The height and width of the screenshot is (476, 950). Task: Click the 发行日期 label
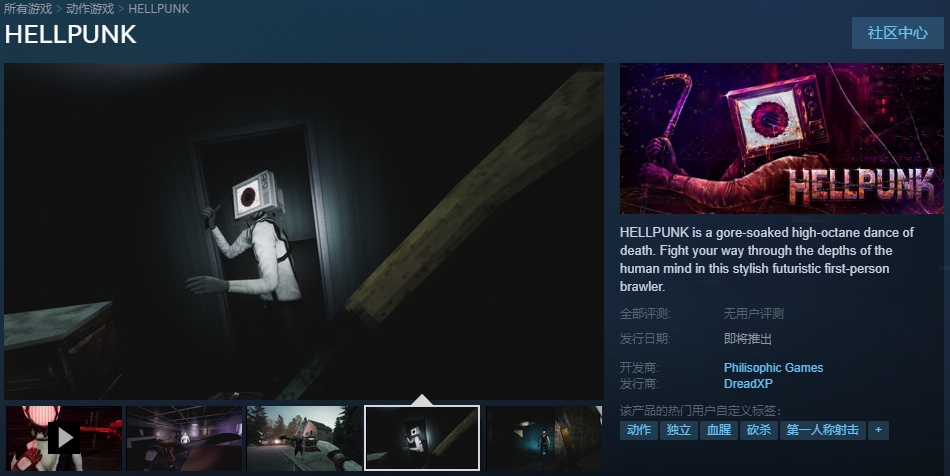(x=645, y=339)
